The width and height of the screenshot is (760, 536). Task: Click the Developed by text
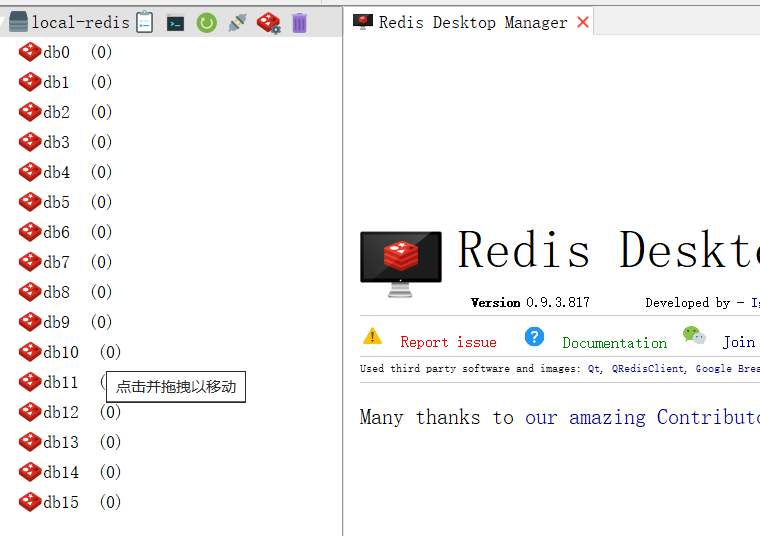coord(687,303)
